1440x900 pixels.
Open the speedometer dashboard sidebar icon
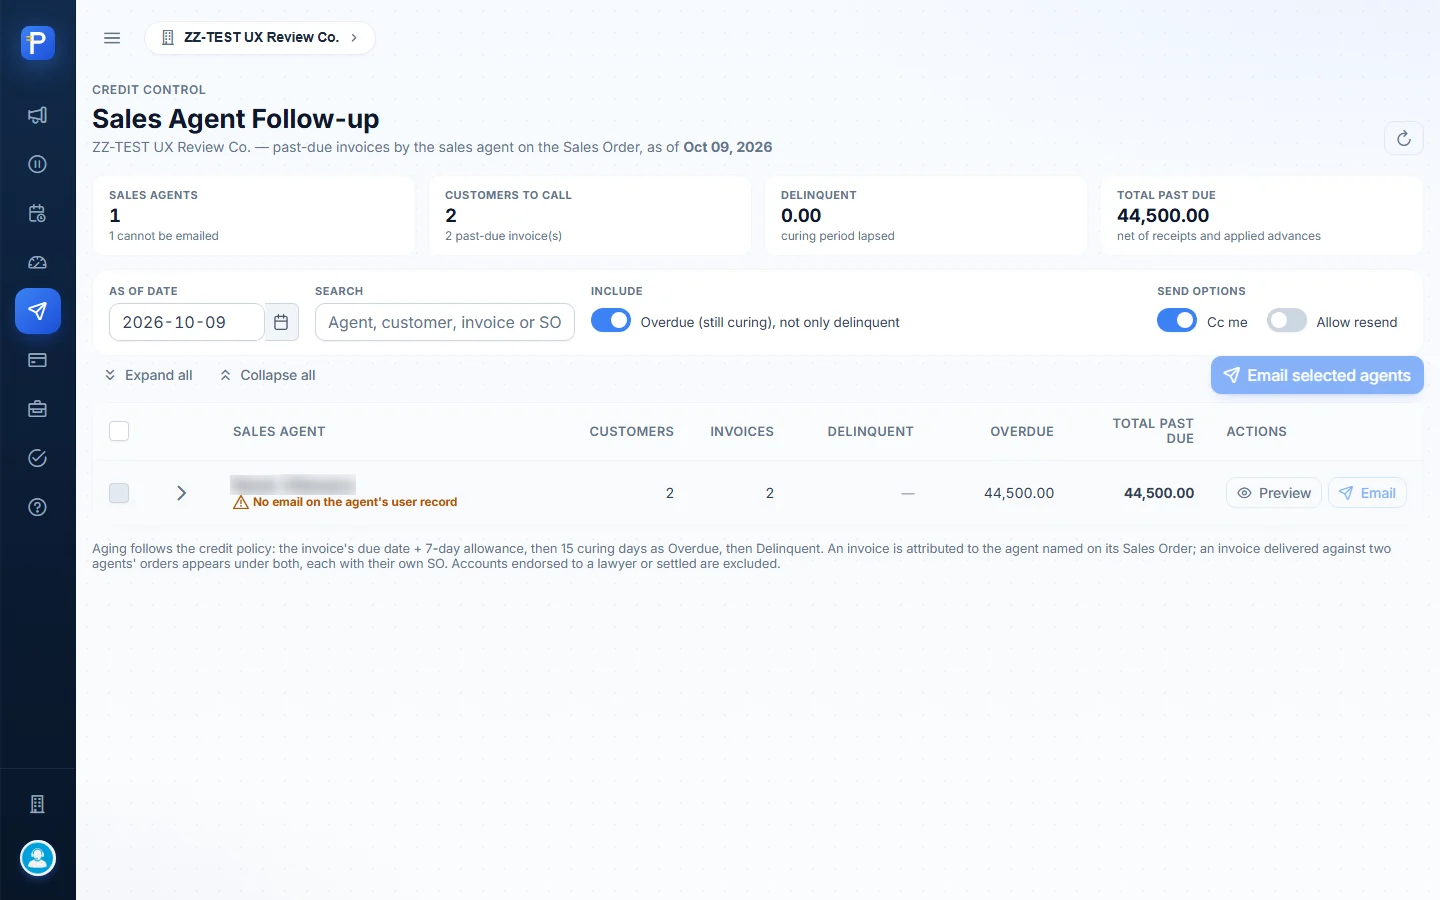(37, 262)
